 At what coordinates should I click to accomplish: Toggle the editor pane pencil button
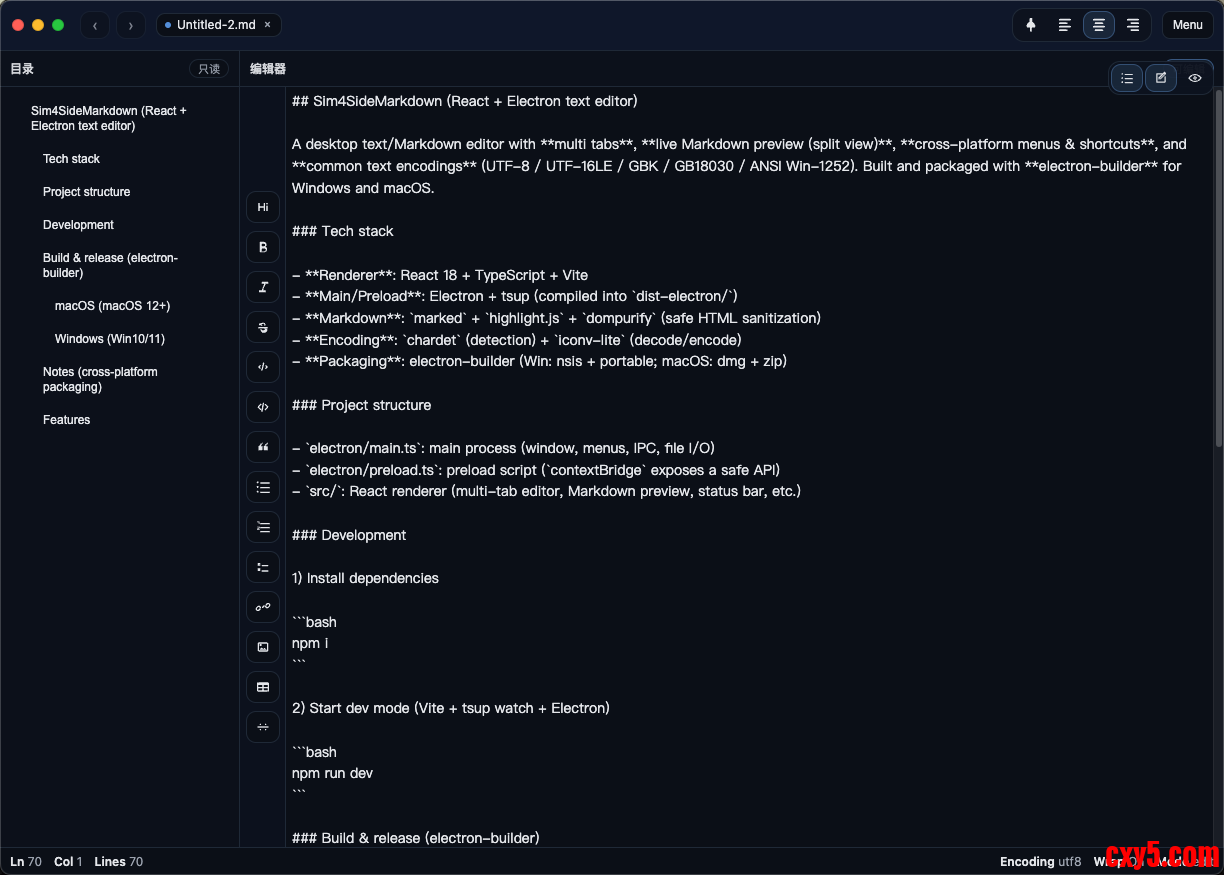(1161, 78)
